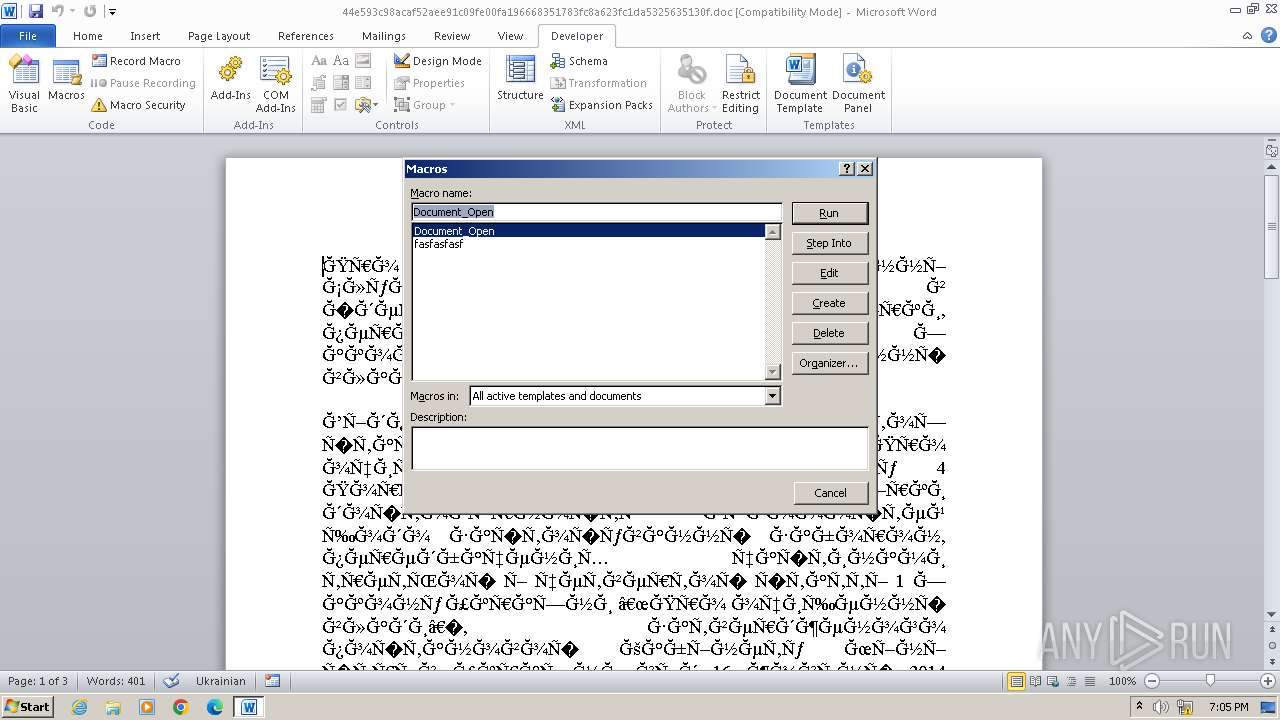
Task: Open the Group controls dropdown
Action: pos(425,105)
